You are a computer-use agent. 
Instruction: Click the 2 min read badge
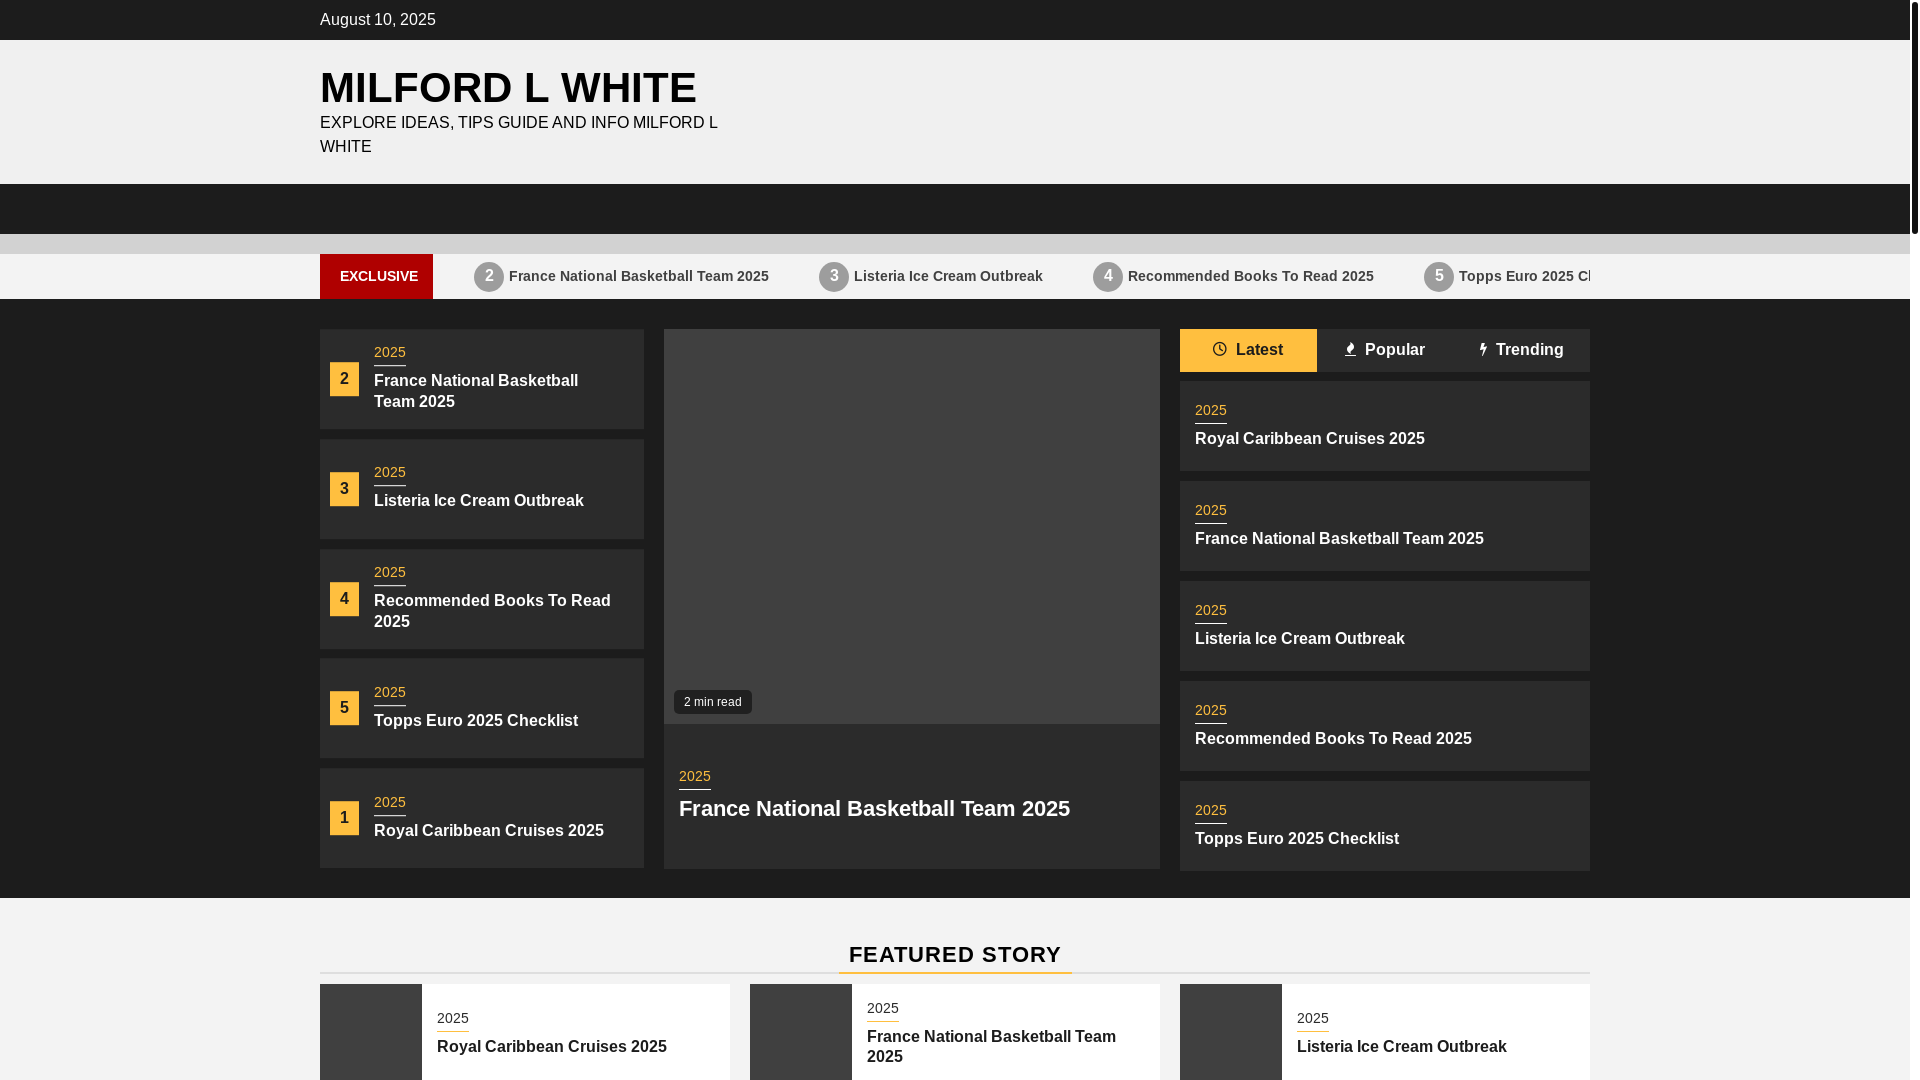point(713,702)
